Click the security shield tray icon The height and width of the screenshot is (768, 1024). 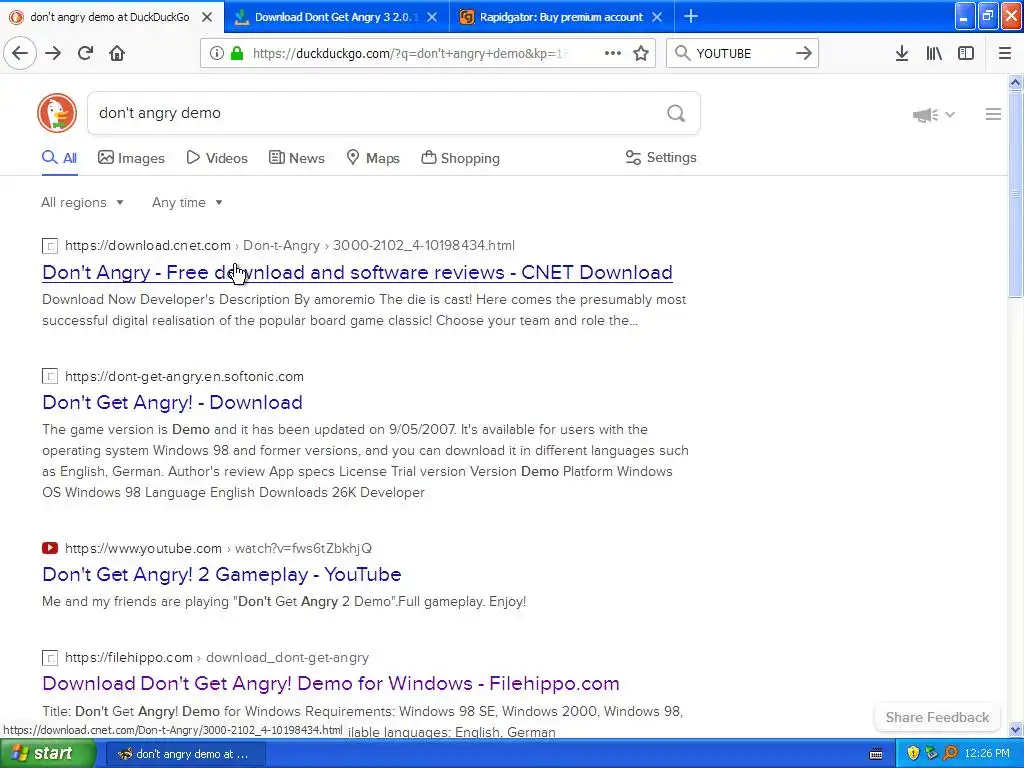point(913,753)
